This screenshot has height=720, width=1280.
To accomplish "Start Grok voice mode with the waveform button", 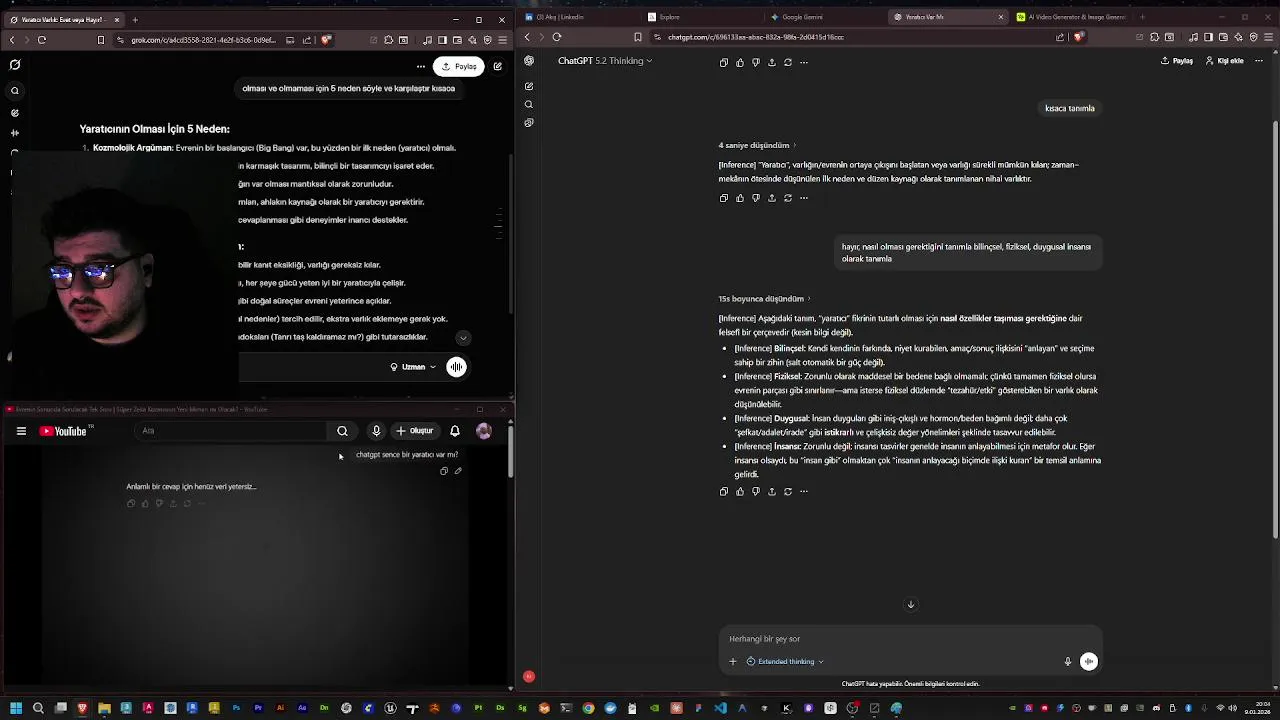I will click(x=456, y=367).
